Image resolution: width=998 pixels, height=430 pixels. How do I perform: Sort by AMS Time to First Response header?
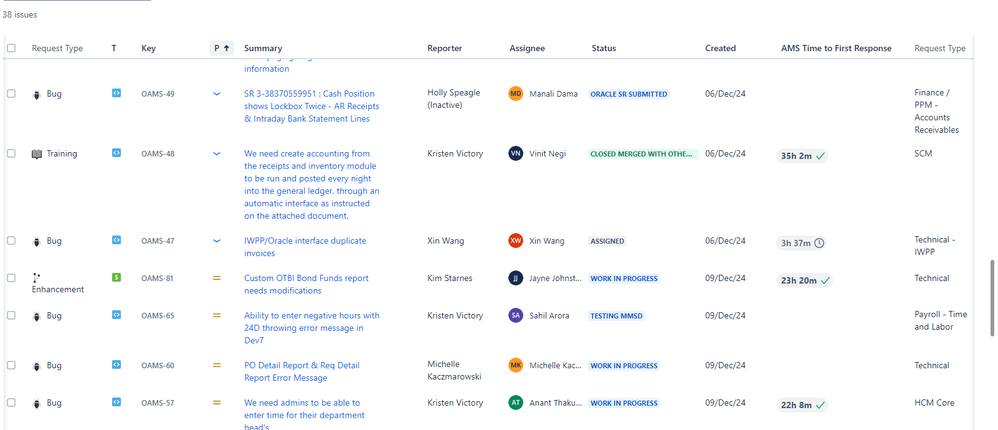click(x=836, y=48)
